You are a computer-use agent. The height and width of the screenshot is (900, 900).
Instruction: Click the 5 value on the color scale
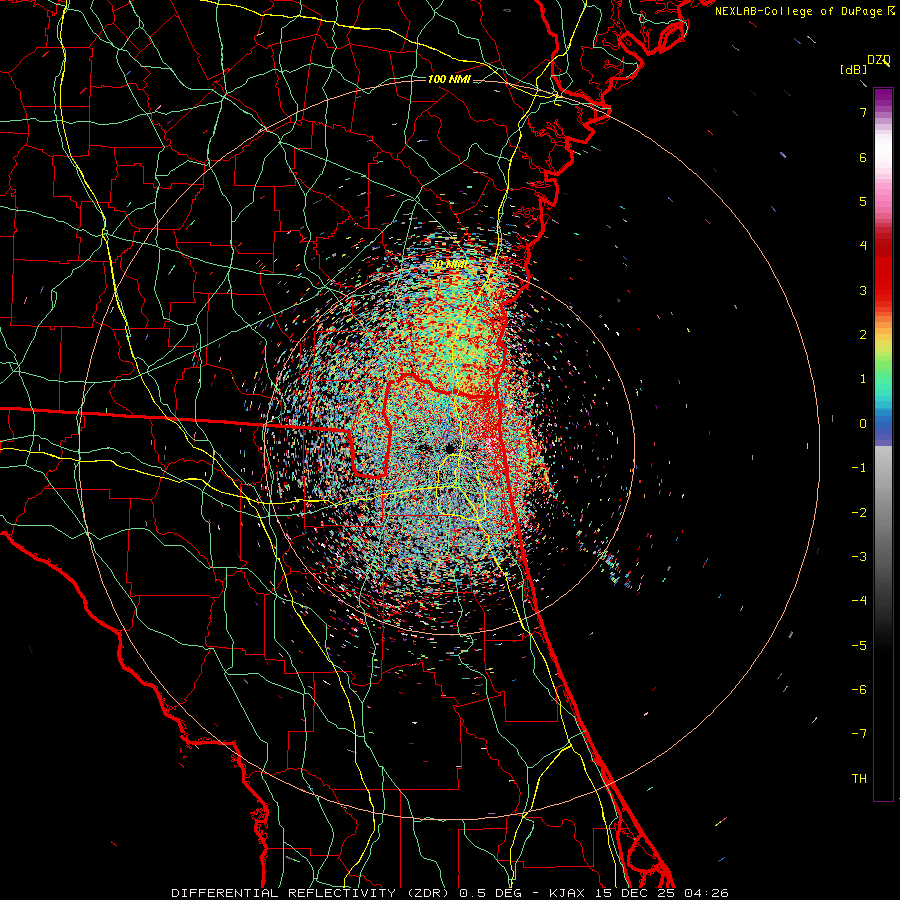[x=863, y=201]
